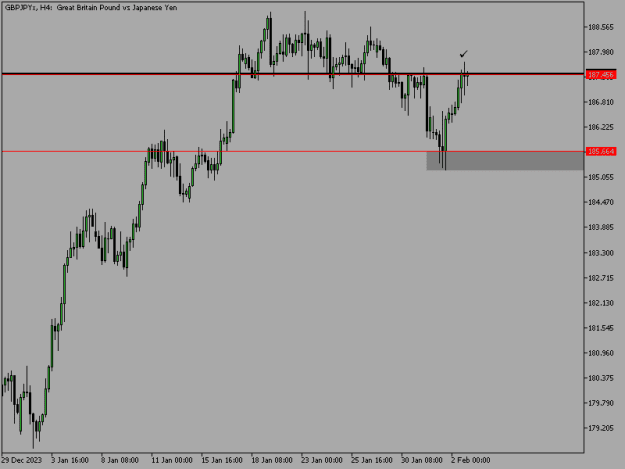The width and height of the screenshot is (625, 469).
Task: Click the 179.790 price scale label
Action: coord(601,403)
